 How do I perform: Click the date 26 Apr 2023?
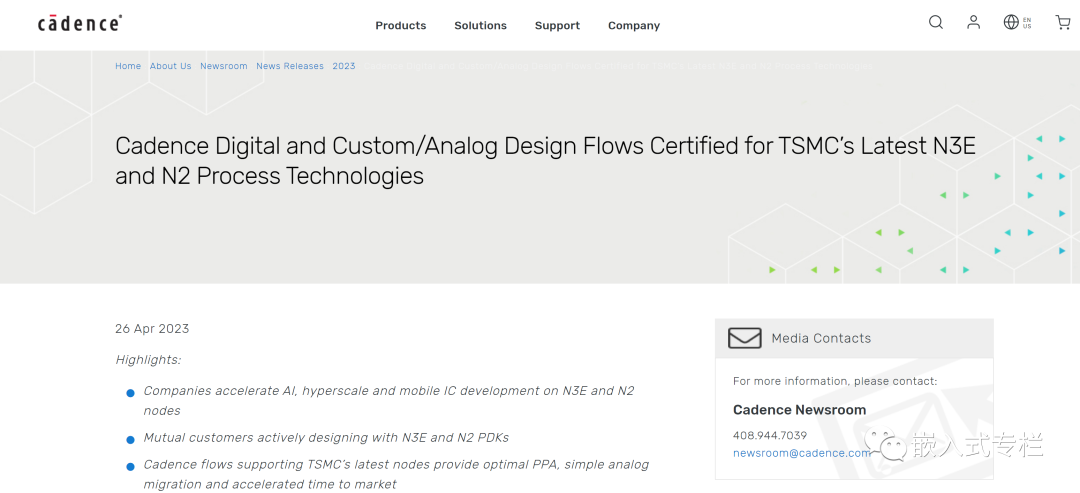click(152, 328)
